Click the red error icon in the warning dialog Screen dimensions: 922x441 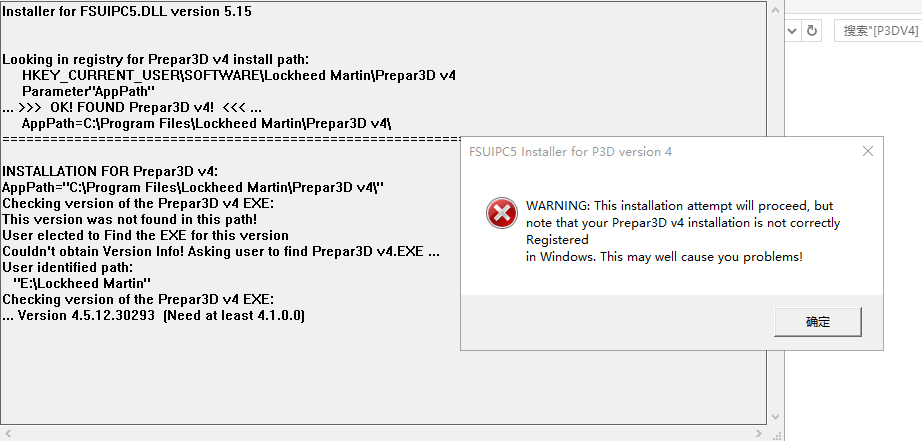[x=501, y=213]
